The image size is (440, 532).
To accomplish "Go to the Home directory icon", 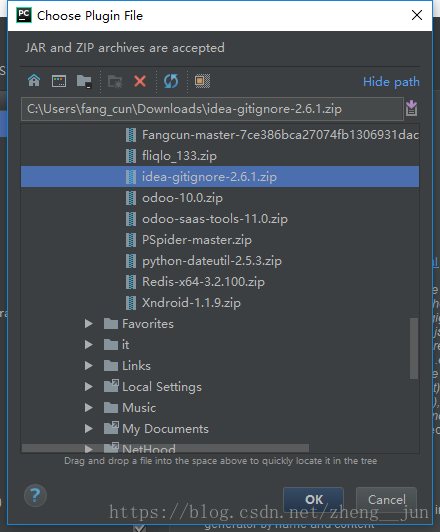I will pos(34,81).
